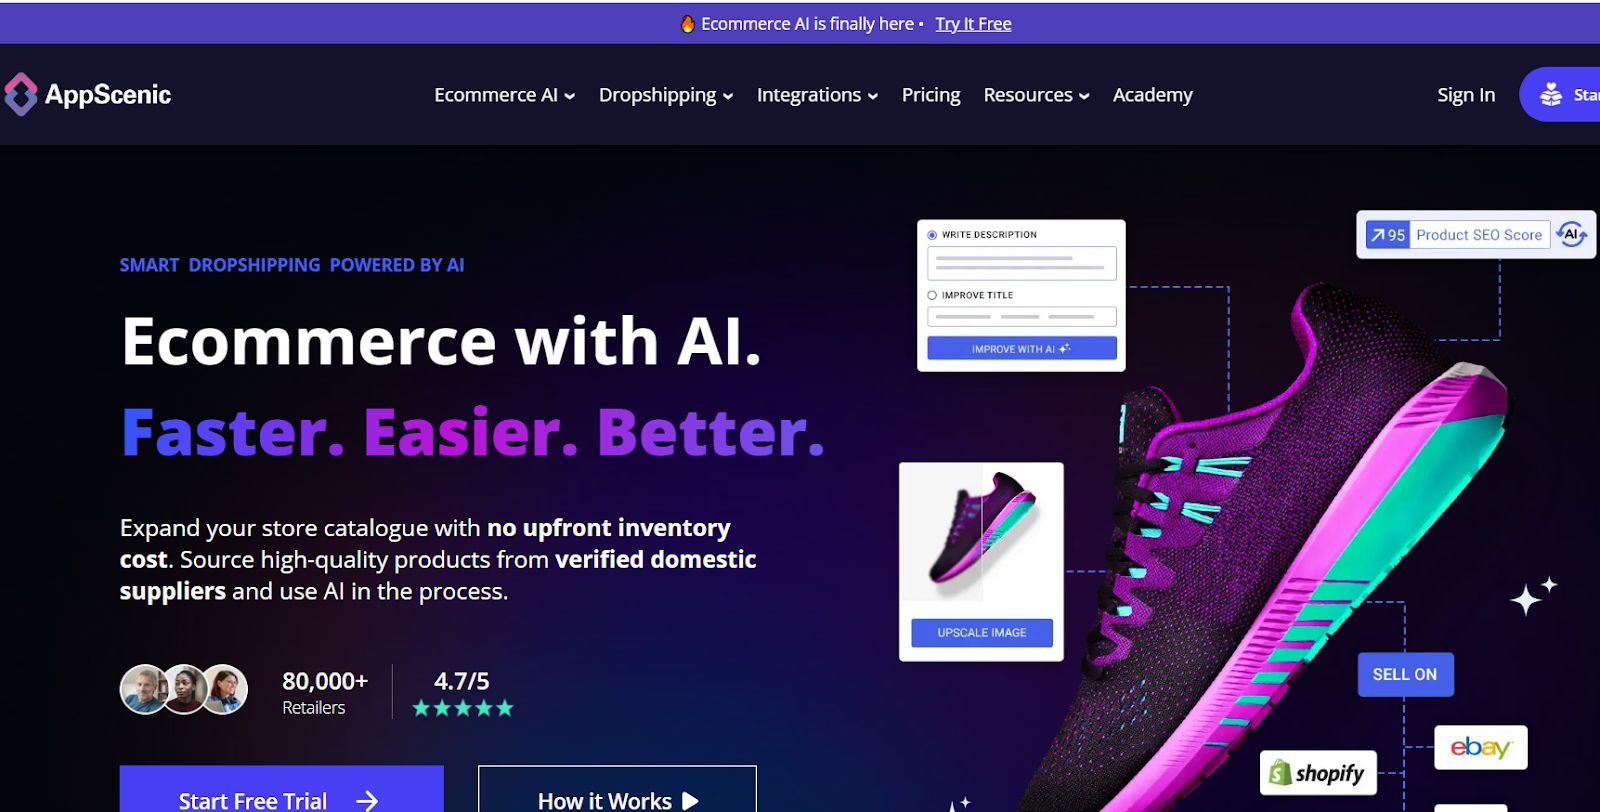
Task: Go to the Pricing page
Action: 931,95
